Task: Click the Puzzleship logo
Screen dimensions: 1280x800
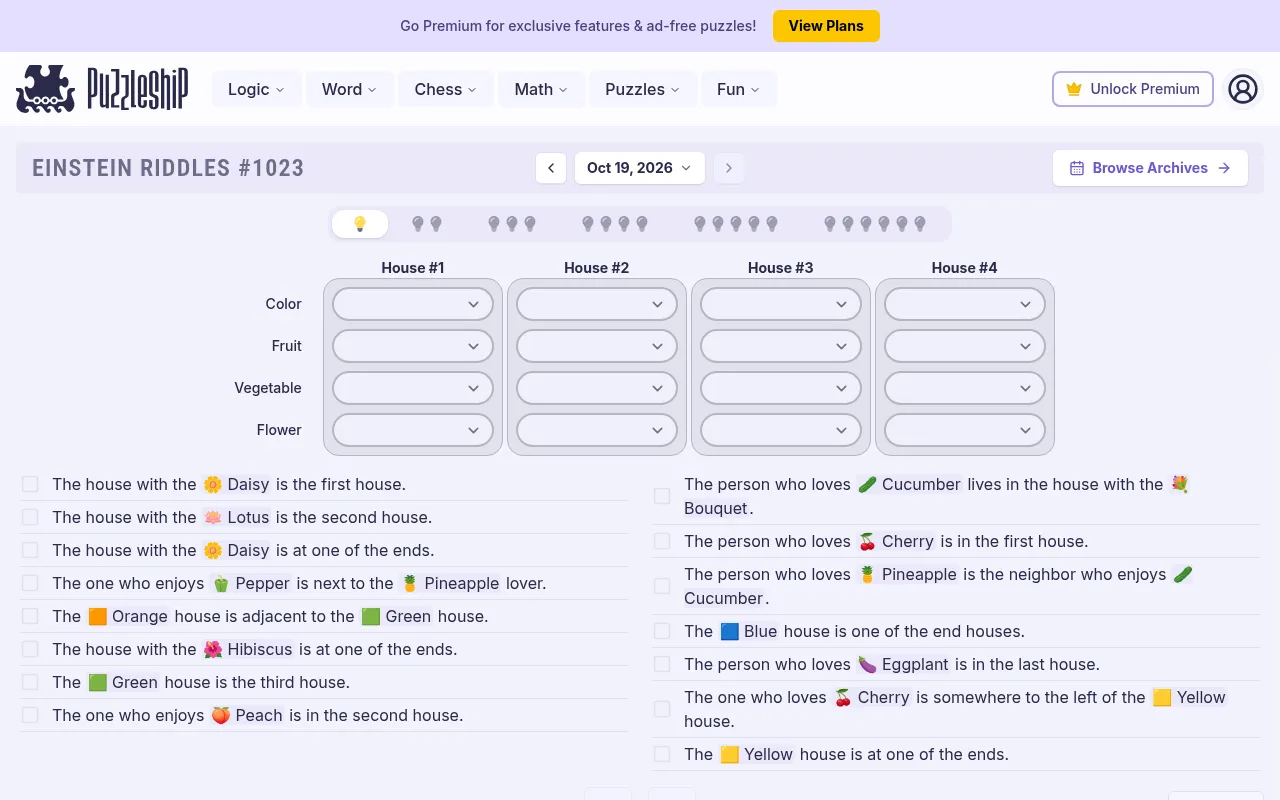Action: coord(102,89)
